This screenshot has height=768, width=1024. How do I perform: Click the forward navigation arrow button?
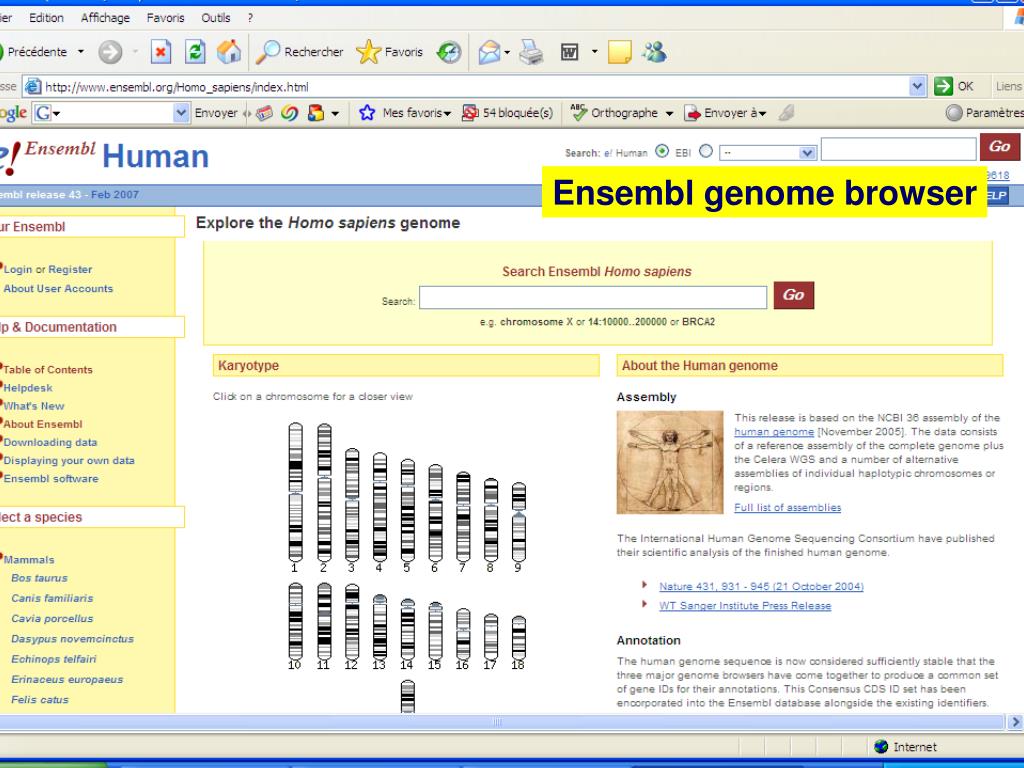pyautogui.click(x=110, y=52)
